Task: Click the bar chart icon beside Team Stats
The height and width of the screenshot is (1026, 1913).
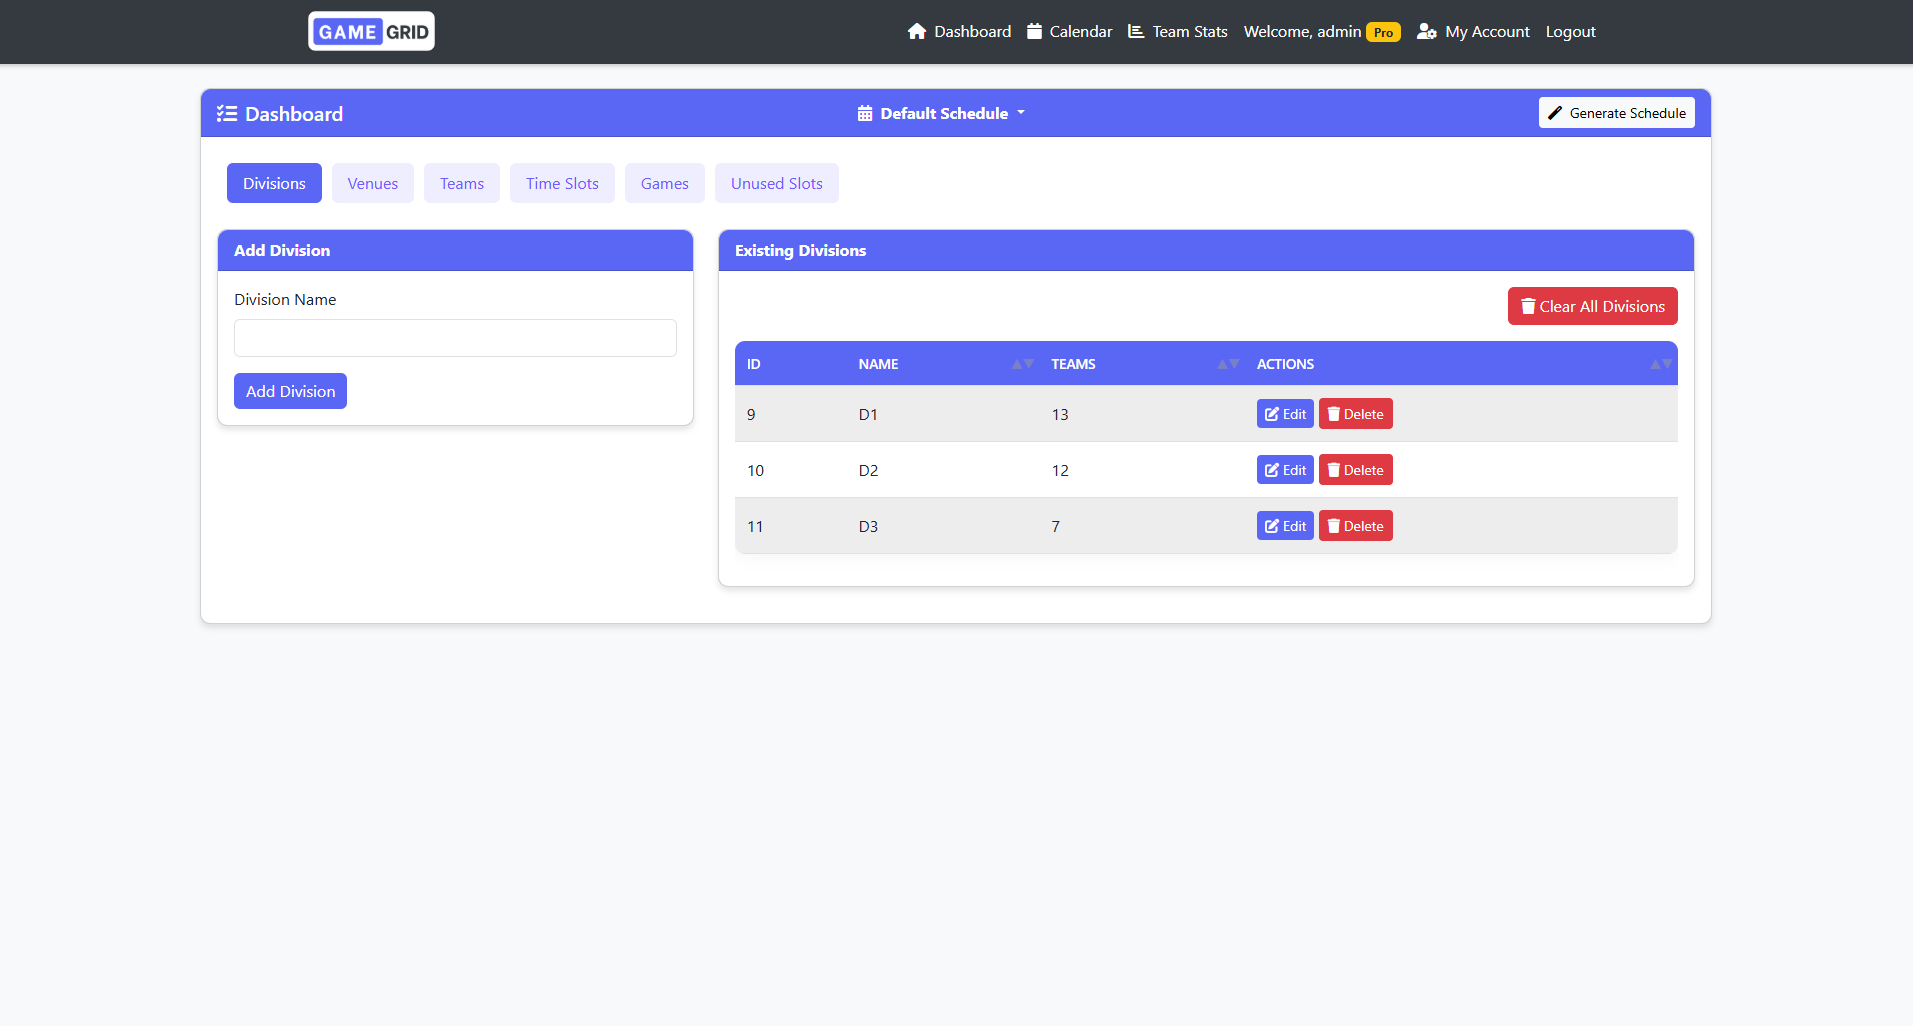Action: pyautogui.click(x=1135, y=31)
